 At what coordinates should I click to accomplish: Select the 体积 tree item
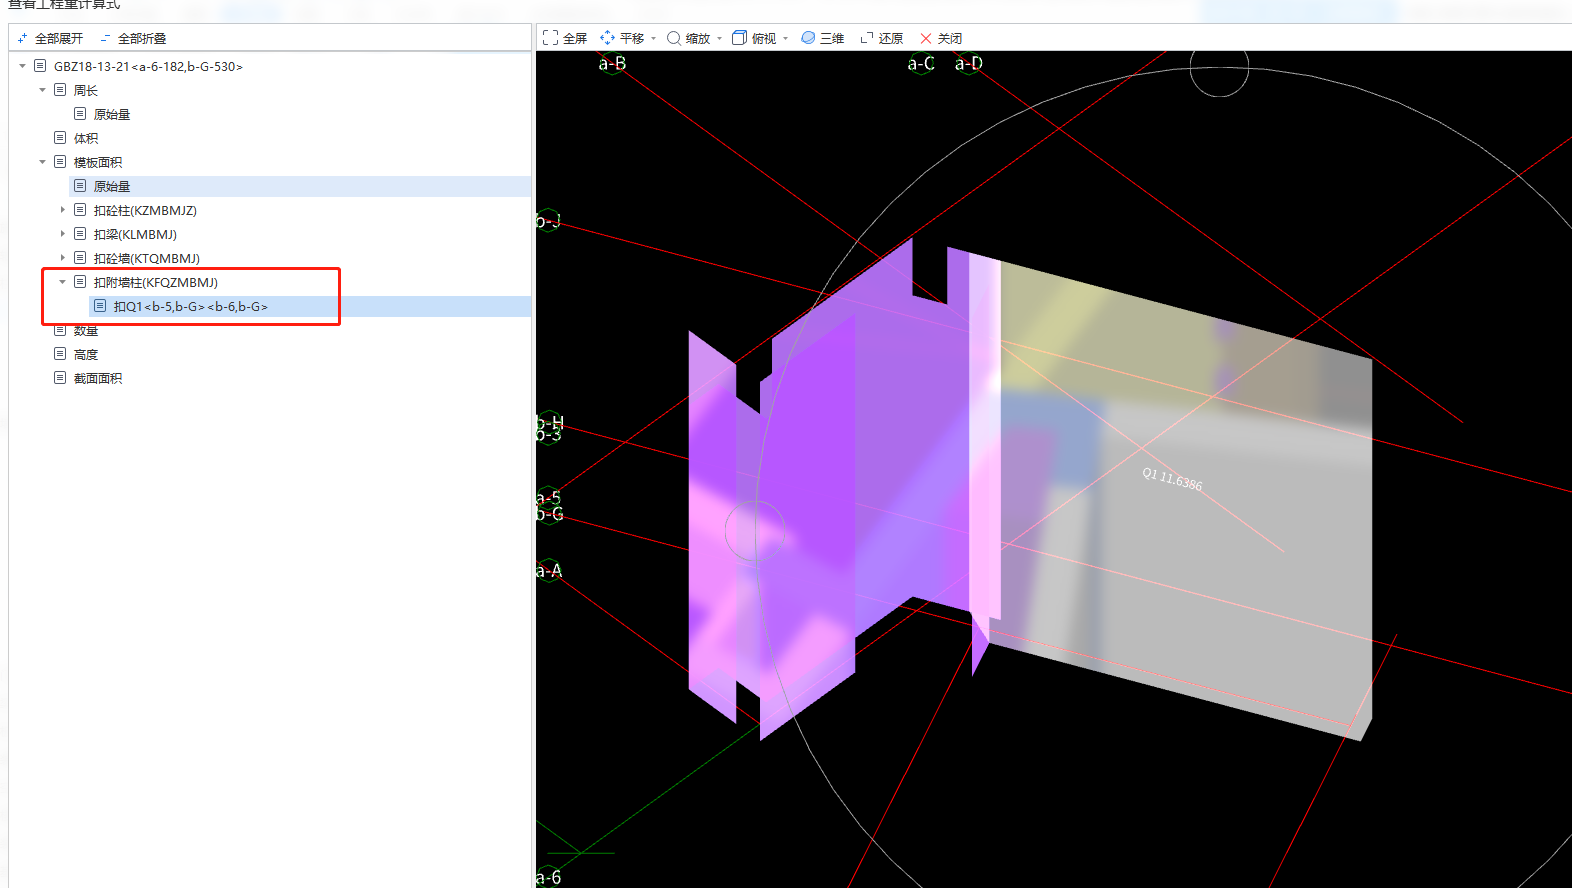pyautogui.click(x=86, y=138)
